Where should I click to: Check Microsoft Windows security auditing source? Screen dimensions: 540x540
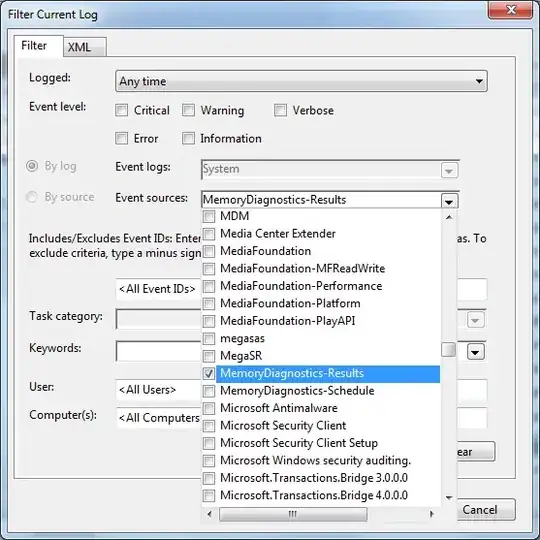pos(209,461)
